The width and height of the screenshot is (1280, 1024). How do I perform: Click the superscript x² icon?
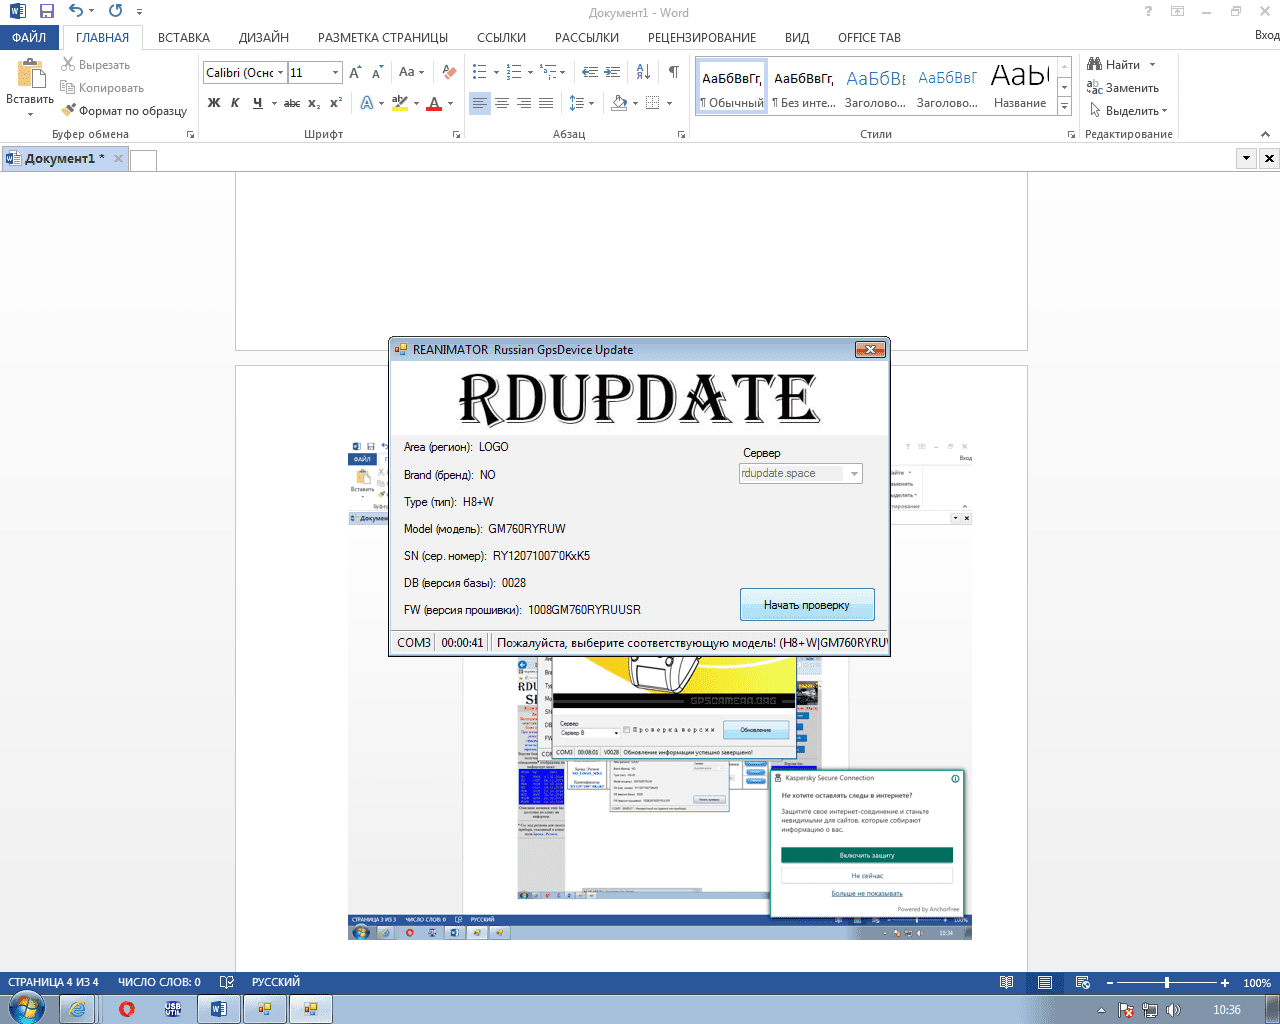point(336,103)
